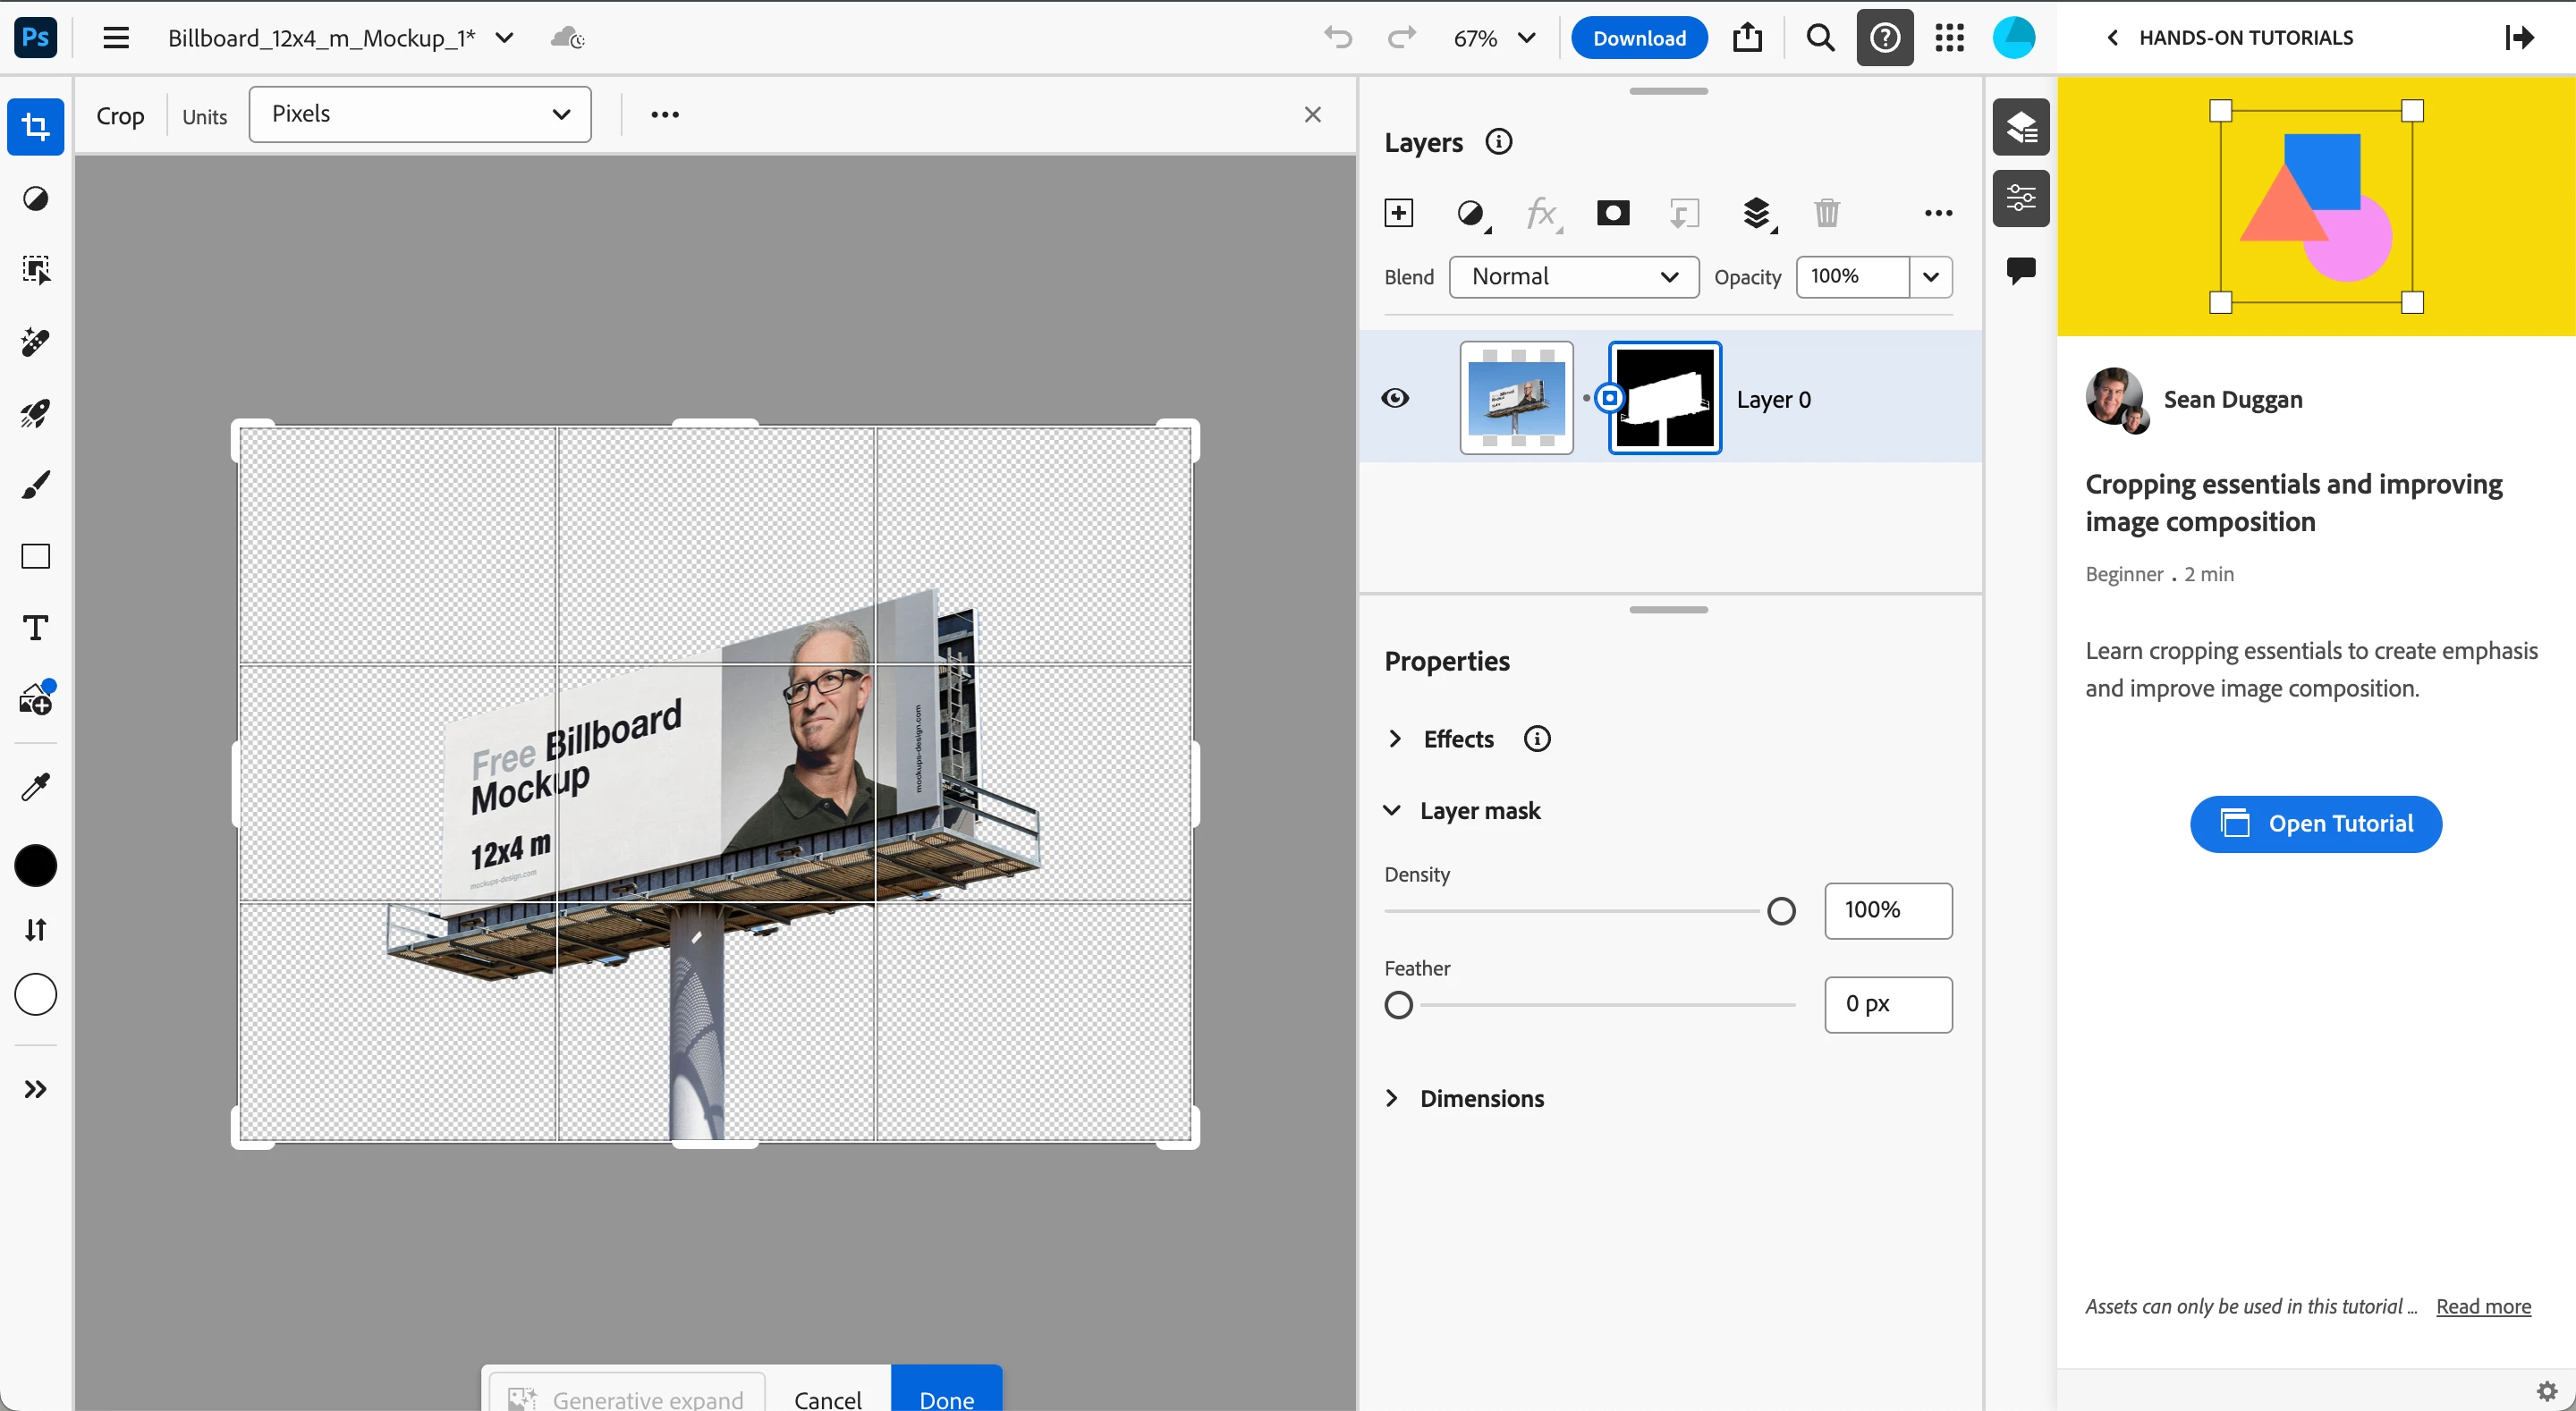Click the Open Tutorial button
Screen dimensions: 2576x1411
click(x=2315, y=824)
